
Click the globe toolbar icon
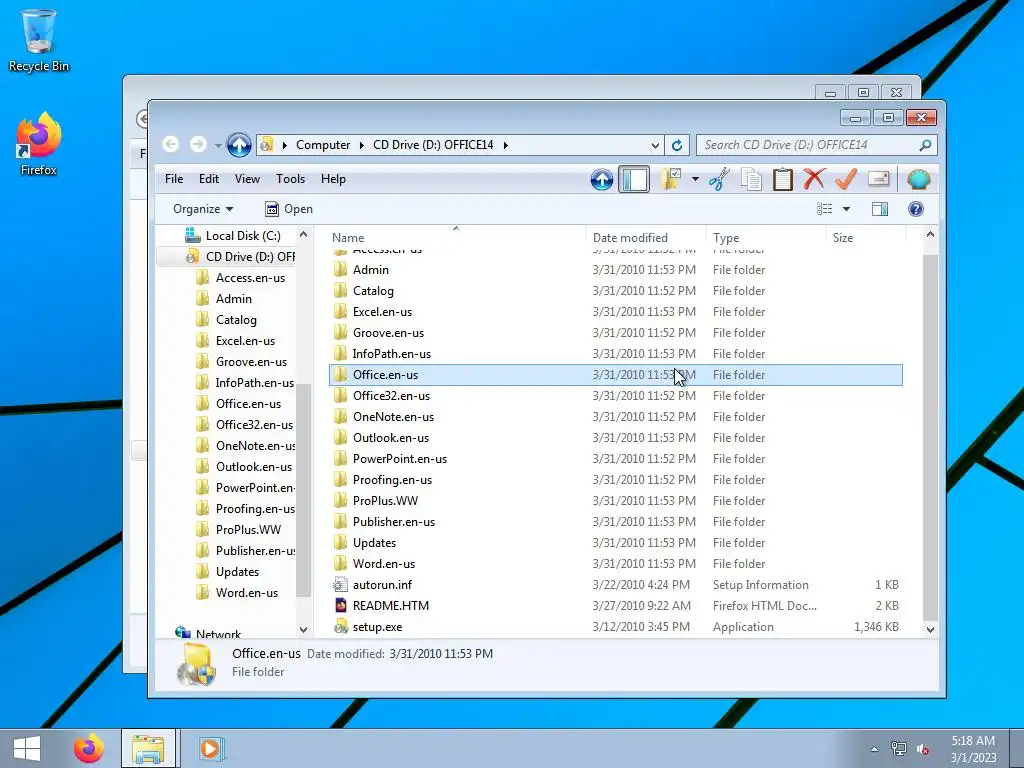pyautogui.click(x=918, y=179)
